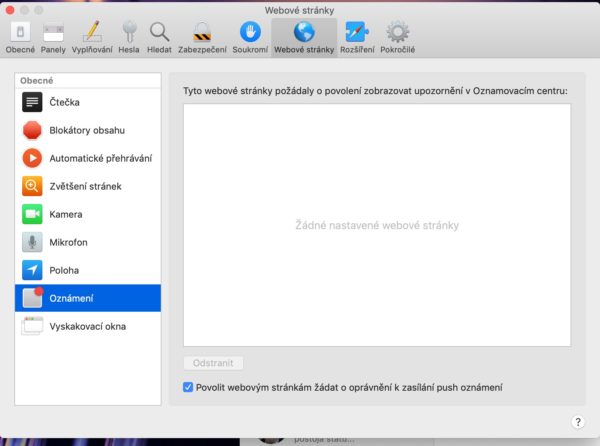Viewport: 600px width, 446px height.
Task: Open the Panely preferences tab
Action: click(53, 34)
